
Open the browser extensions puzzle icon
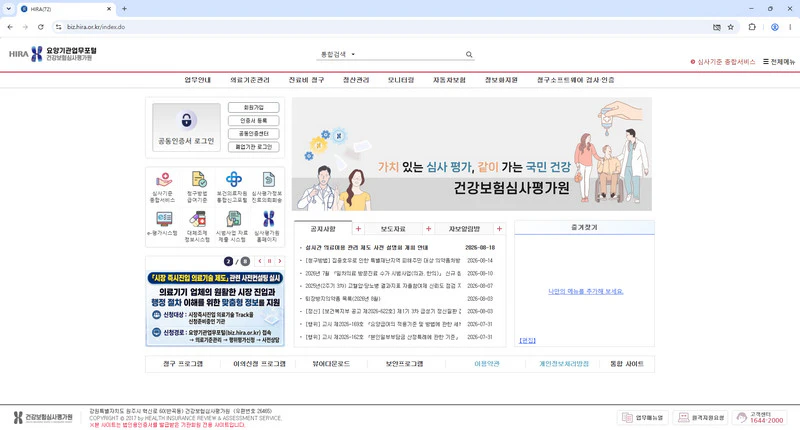(x=752, y=27)
